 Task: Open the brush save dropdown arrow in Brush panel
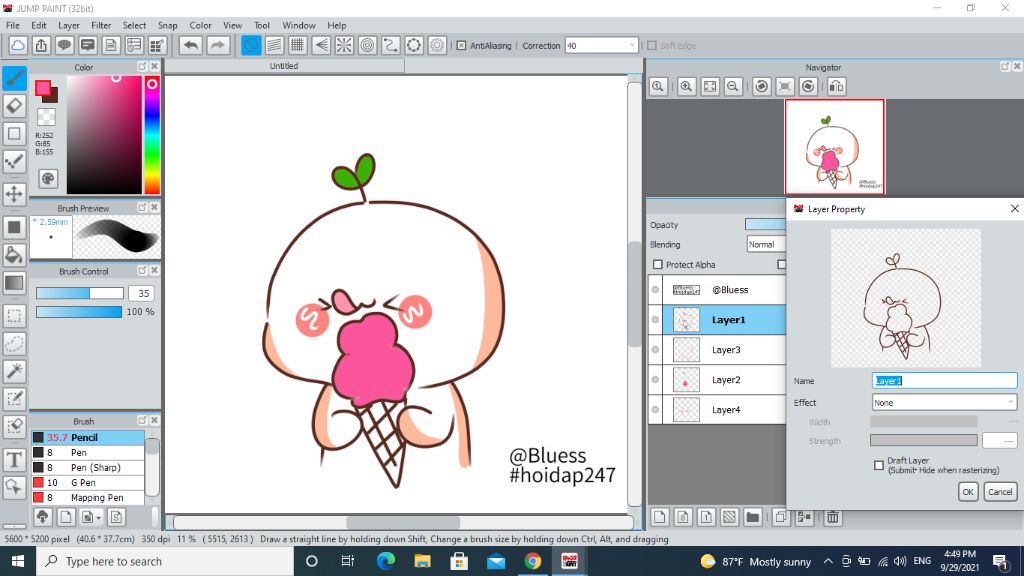[98, 517]
